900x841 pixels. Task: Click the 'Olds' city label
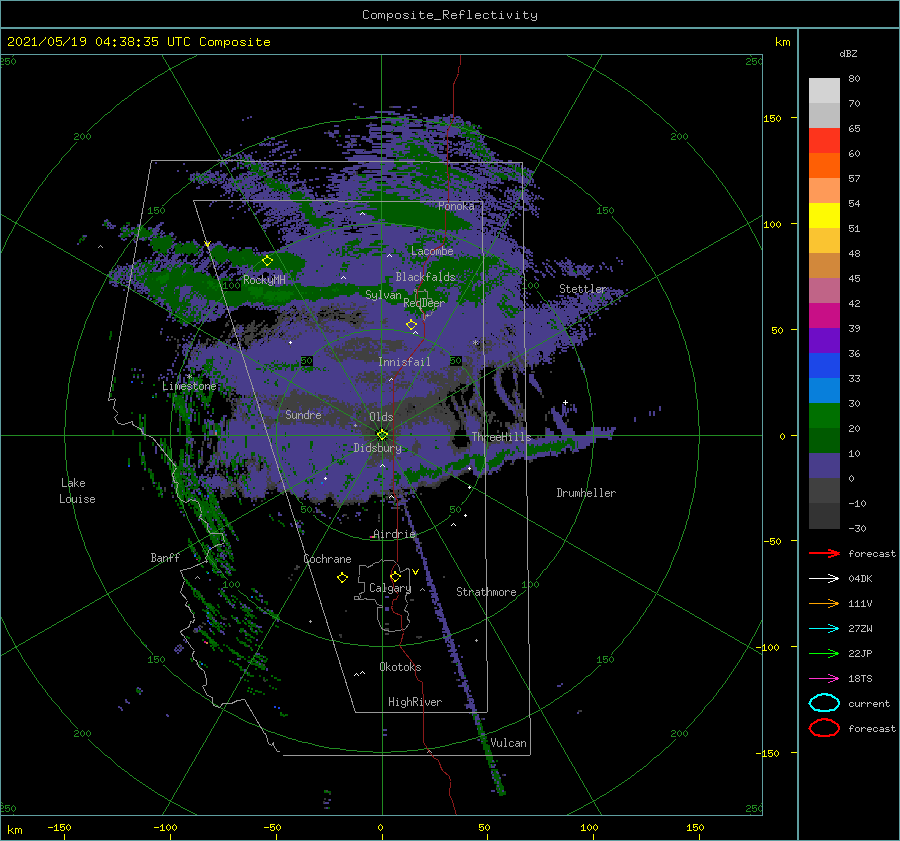[381, 417]
